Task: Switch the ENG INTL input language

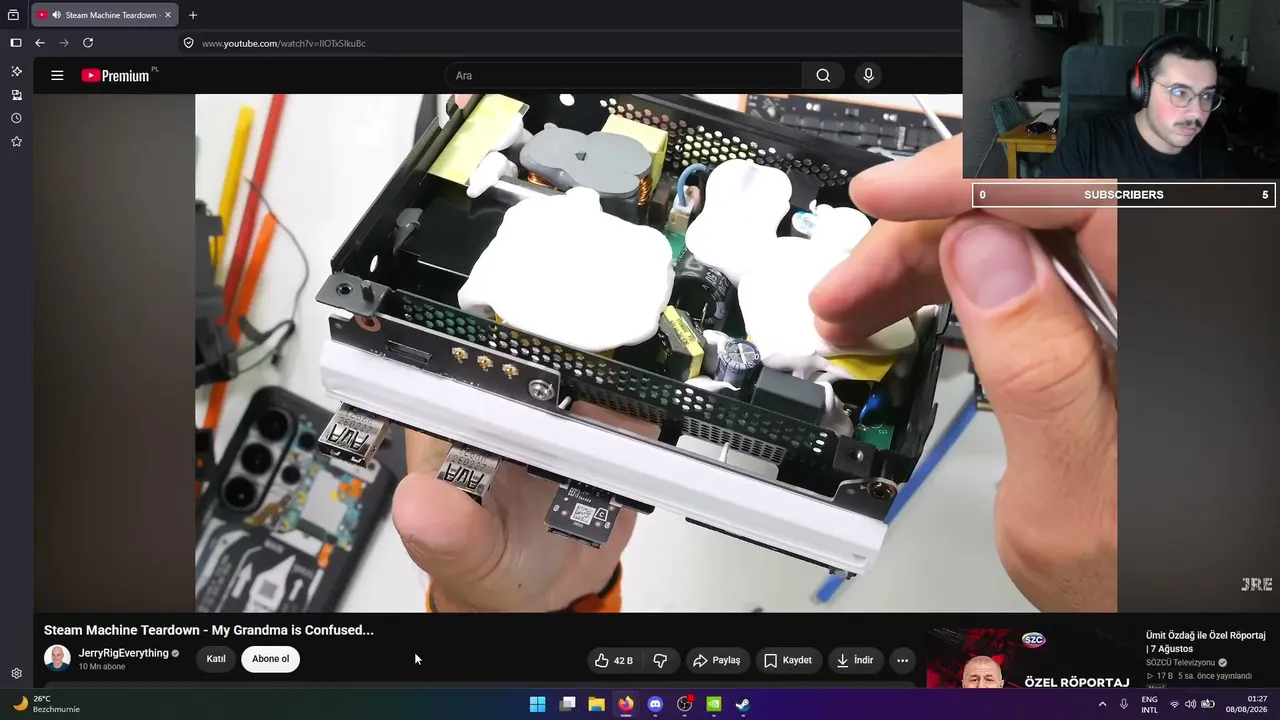Action: coord(1150,704)
